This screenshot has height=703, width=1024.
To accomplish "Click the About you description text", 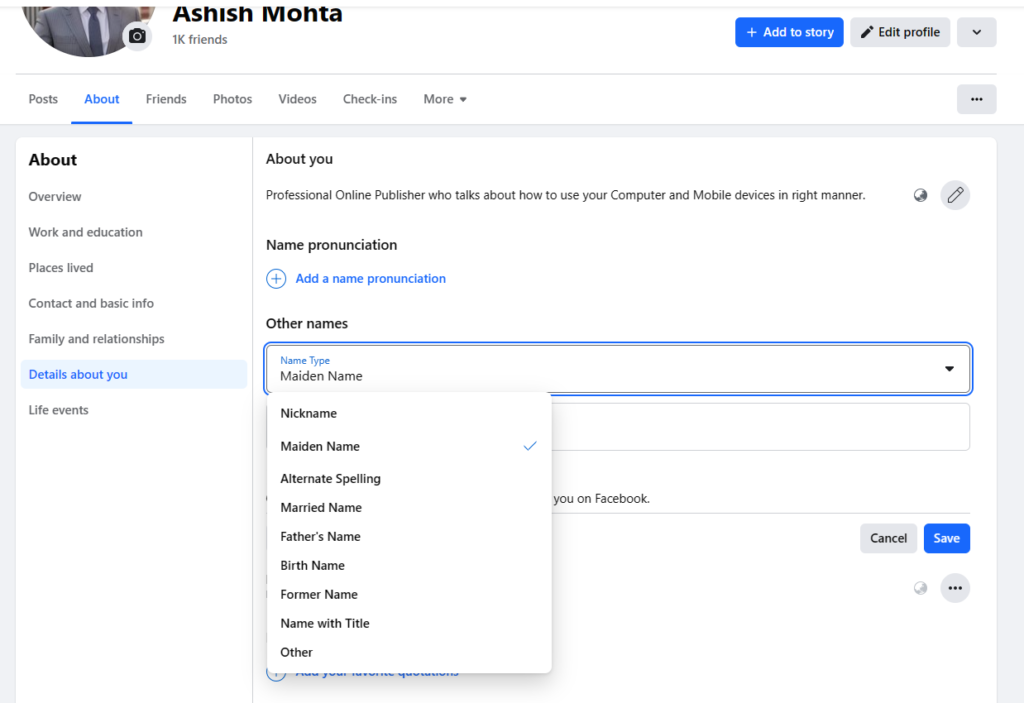I will (566, 195).
